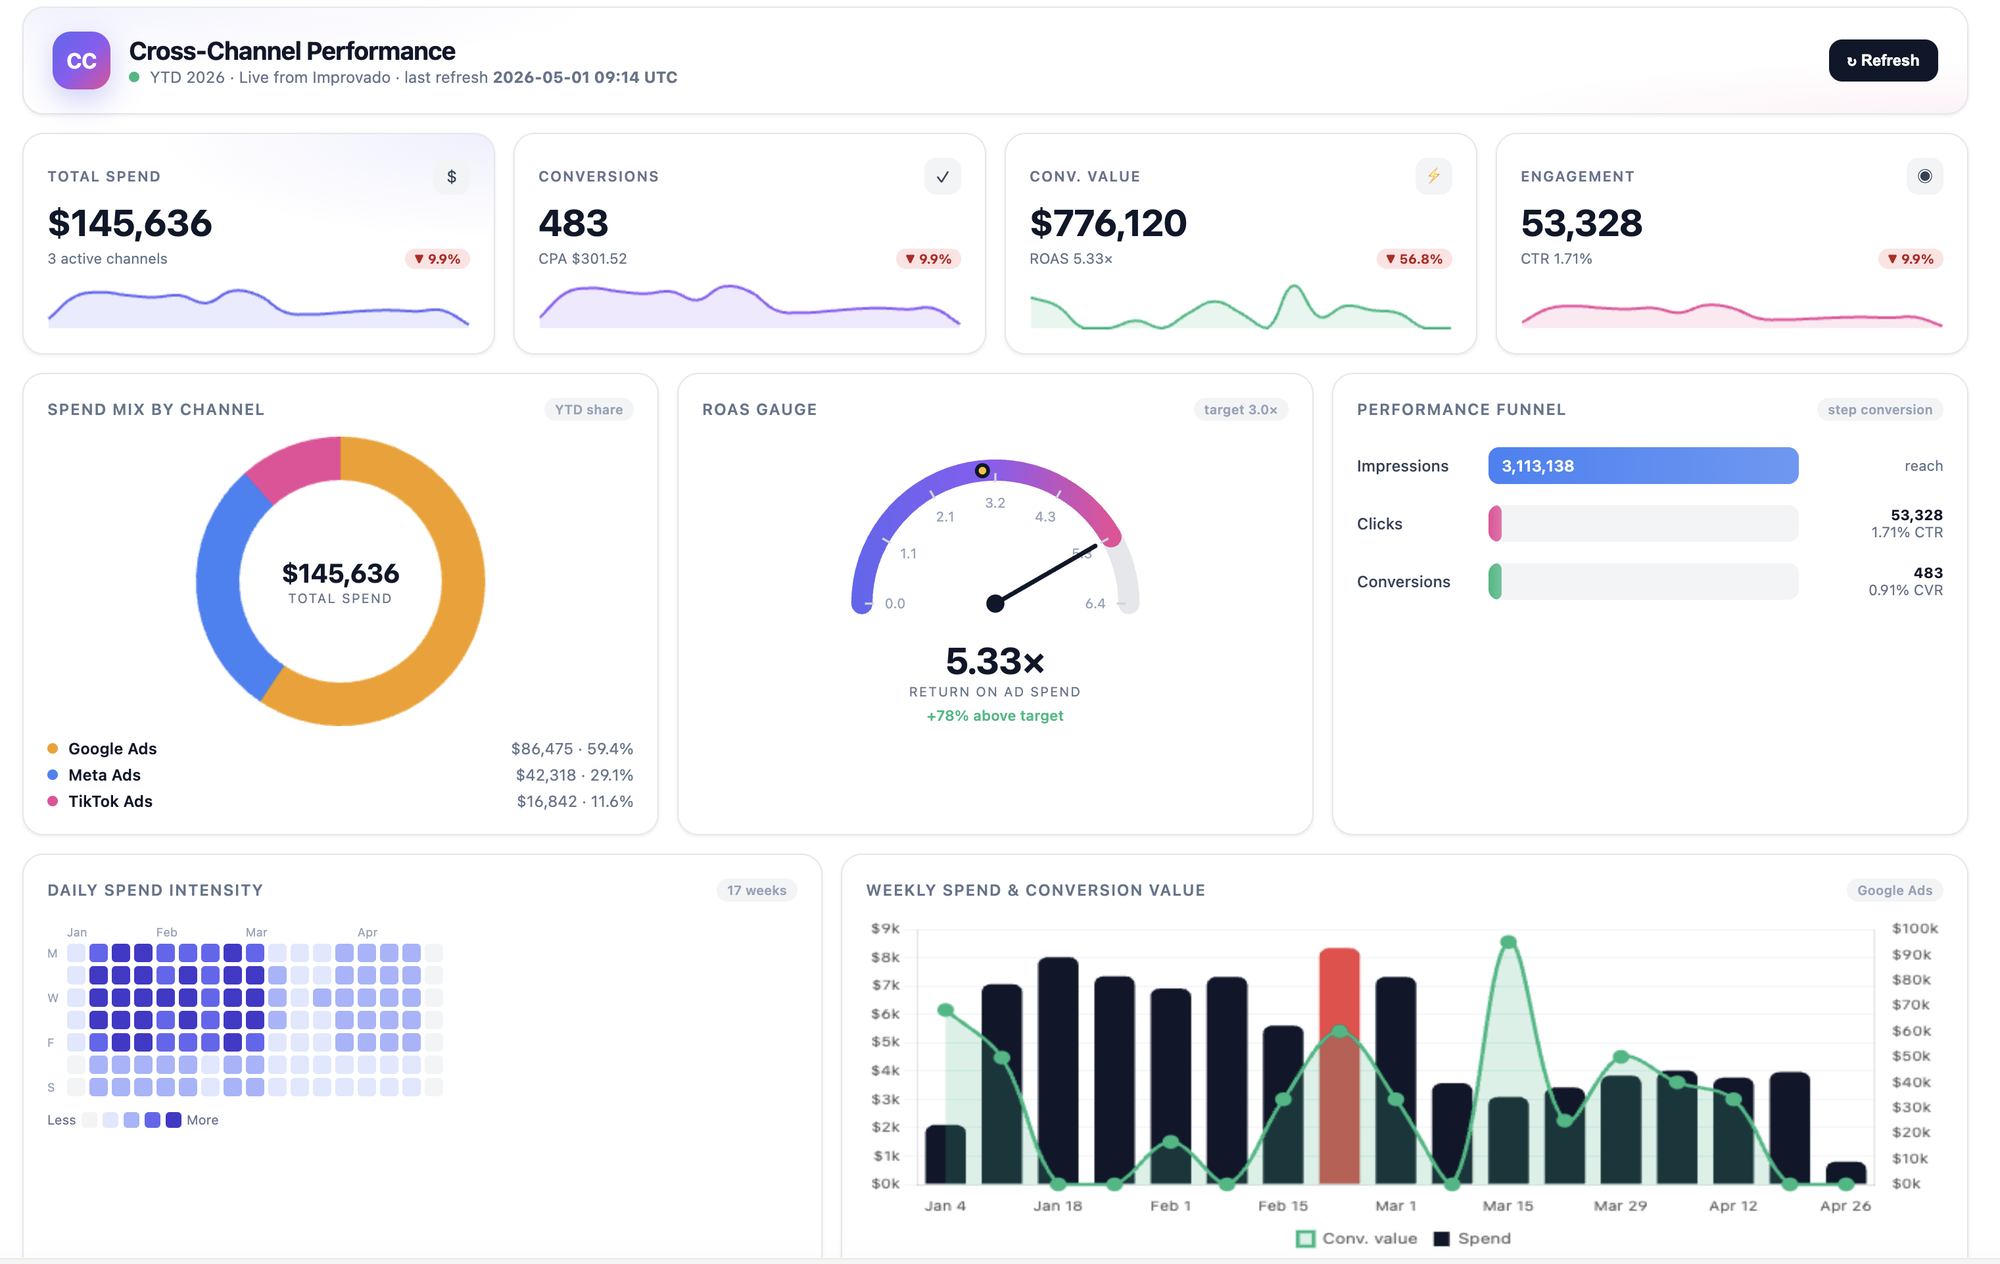
Task: Click the gauge needle pivot
Action: [995, 603]
